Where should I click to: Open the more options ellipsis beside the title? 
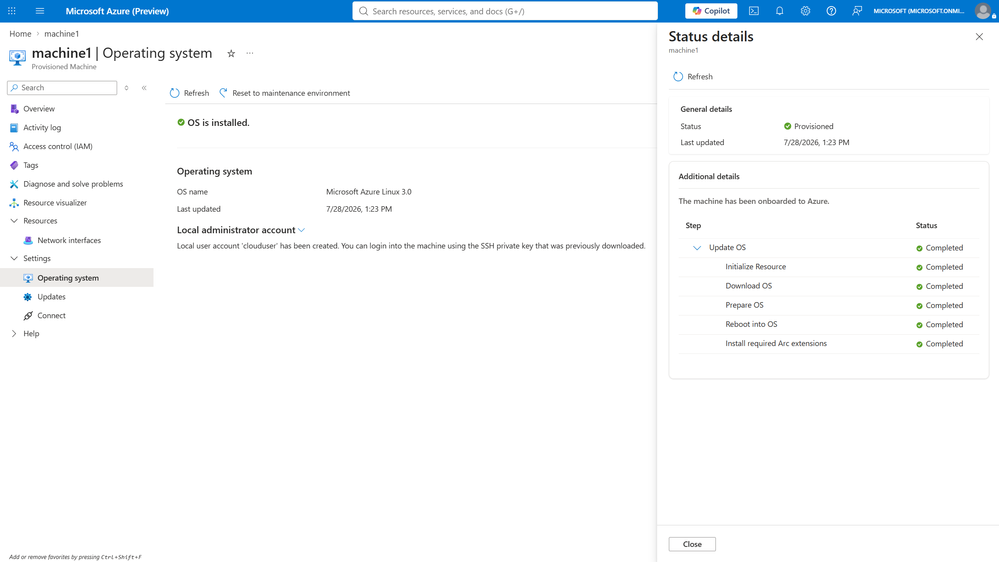250,54
